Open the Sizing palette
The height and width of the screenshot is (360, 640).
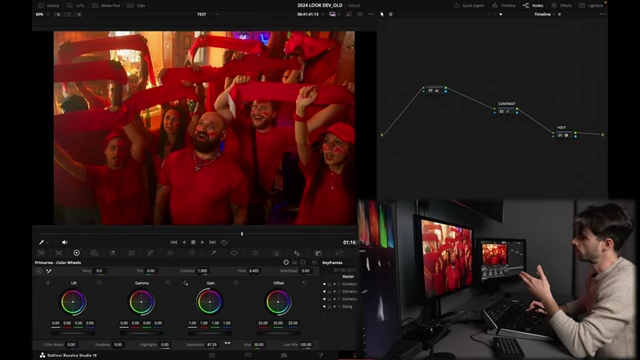(339, 253)
